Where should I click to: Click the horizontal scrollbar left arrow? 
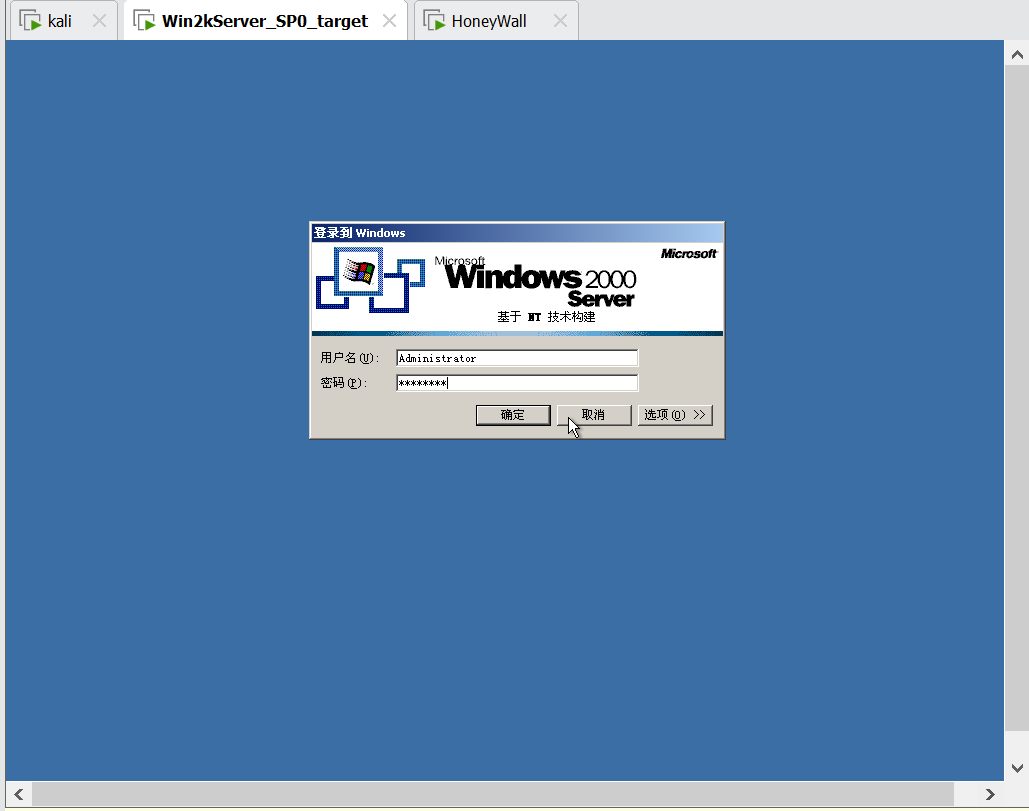point(19,795)
